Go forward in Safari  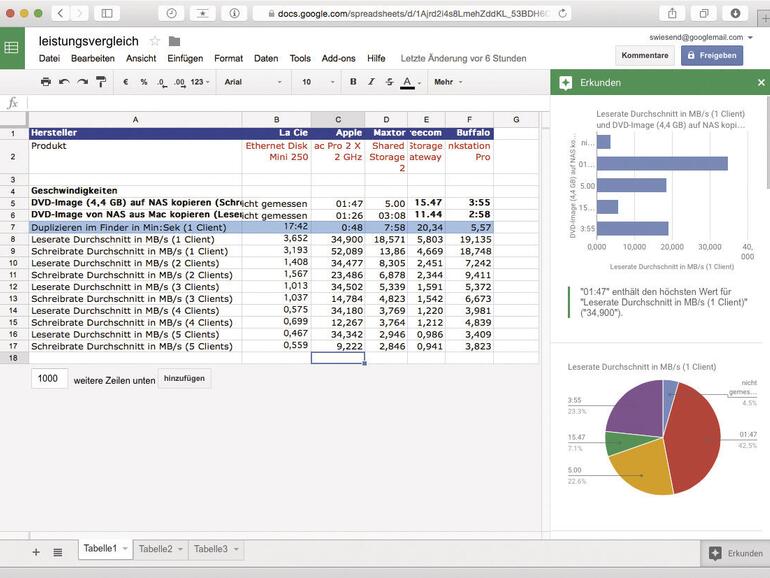[80, 13]
